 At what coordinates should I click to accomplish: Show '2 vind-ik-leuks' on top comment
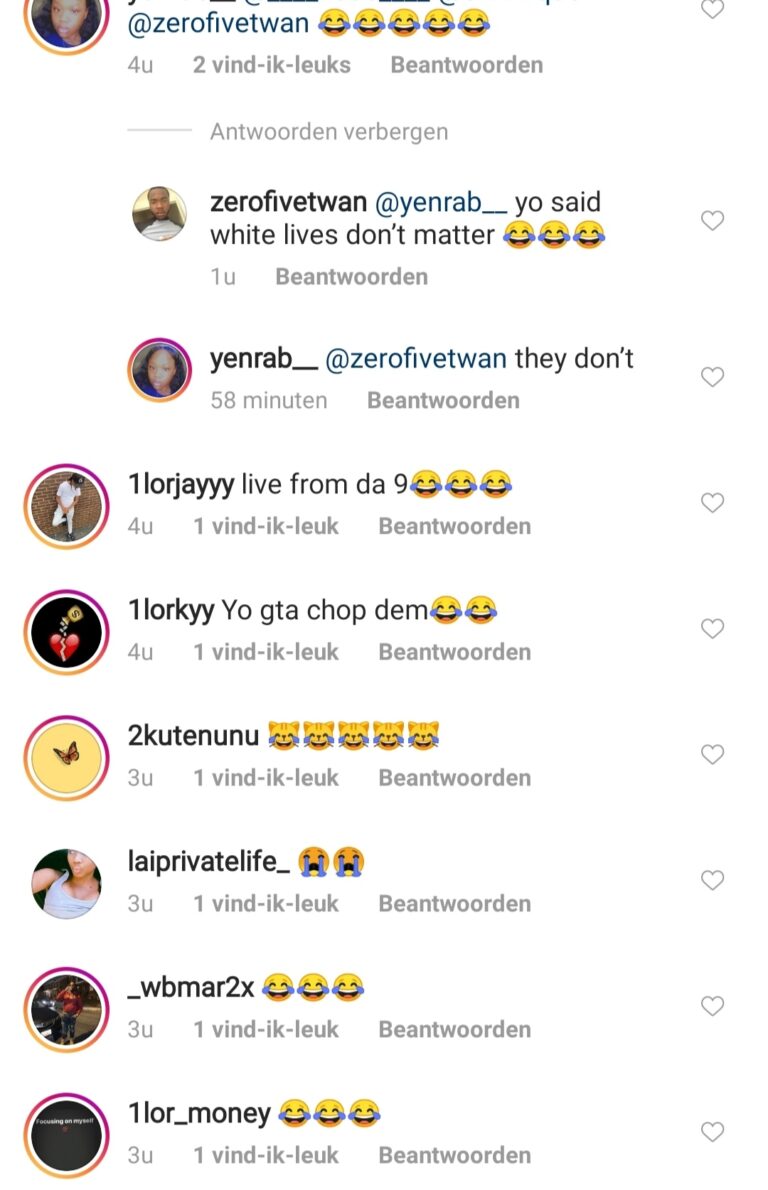[x=272, y=65]
